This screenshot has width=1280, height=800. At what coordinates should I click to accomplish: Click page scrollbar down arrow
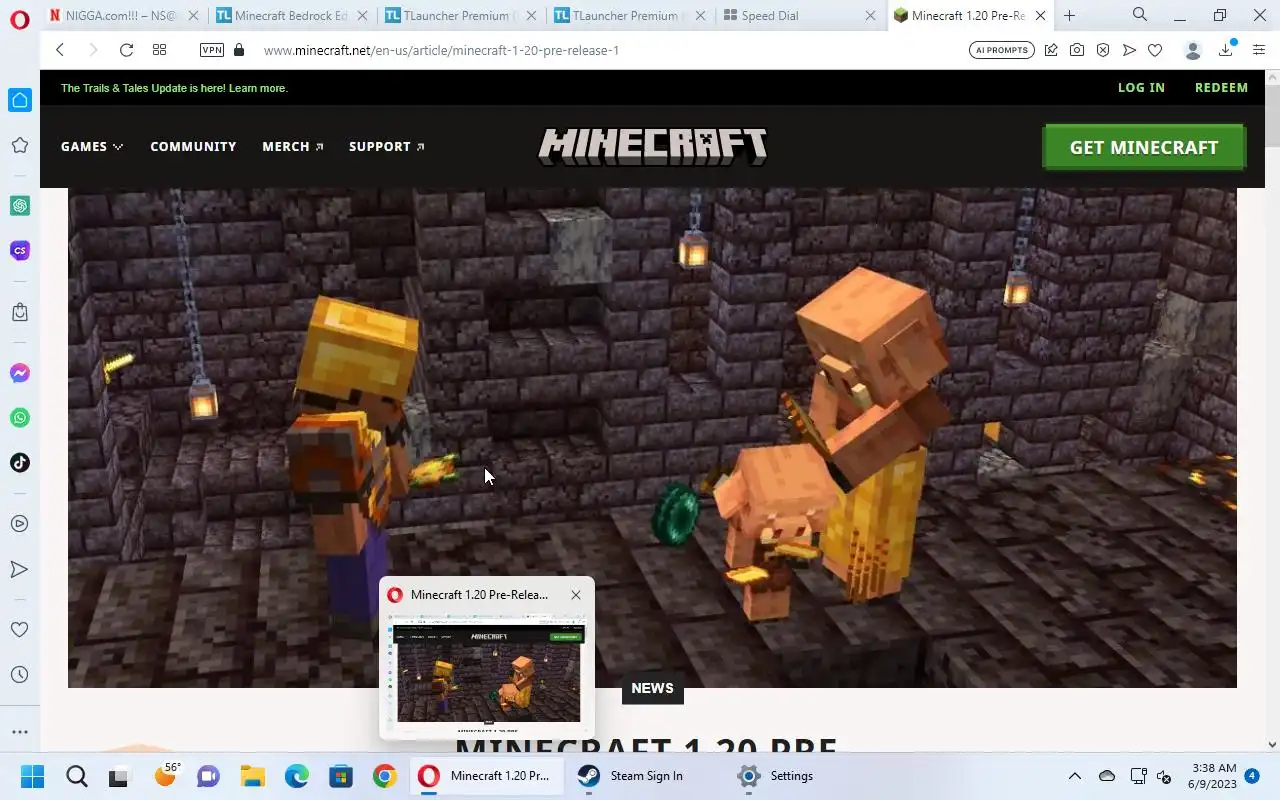coord(1273,744)
